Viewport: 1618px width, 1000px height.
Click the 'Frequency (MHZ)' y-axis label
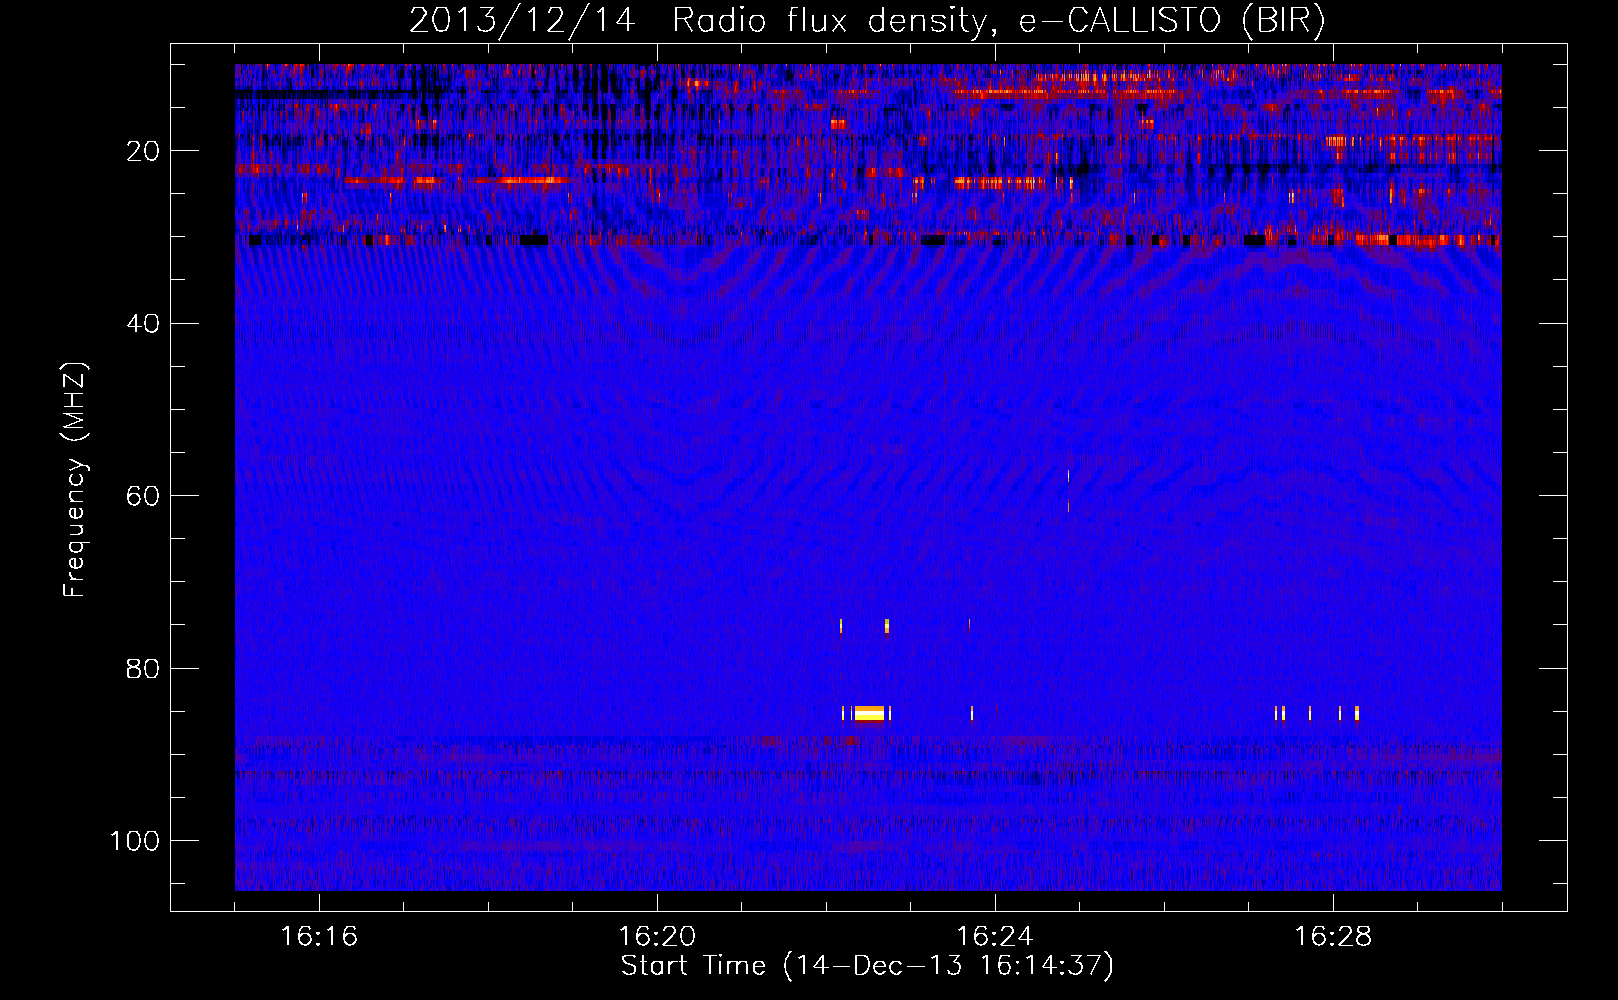tap(75, 480)
